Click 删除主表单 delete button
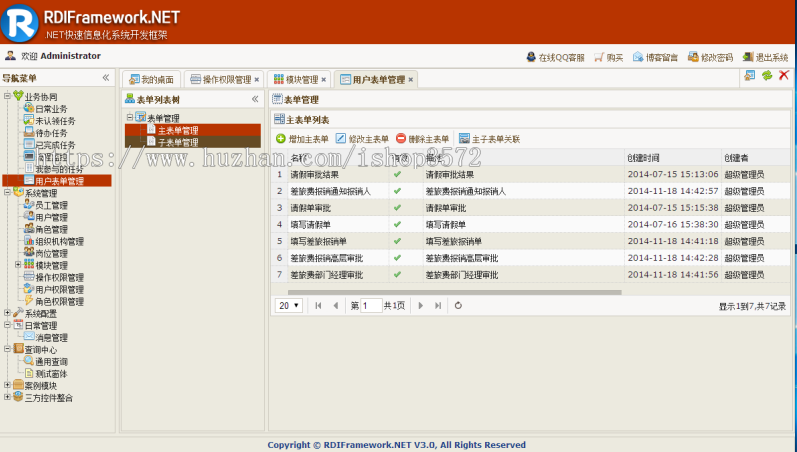The image size is (797, 452). [x=422, y=139]
